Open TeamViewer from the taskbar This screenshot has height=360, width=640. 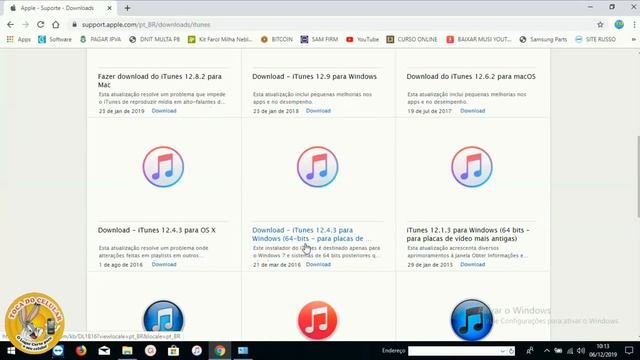click(x=58, y=351)
